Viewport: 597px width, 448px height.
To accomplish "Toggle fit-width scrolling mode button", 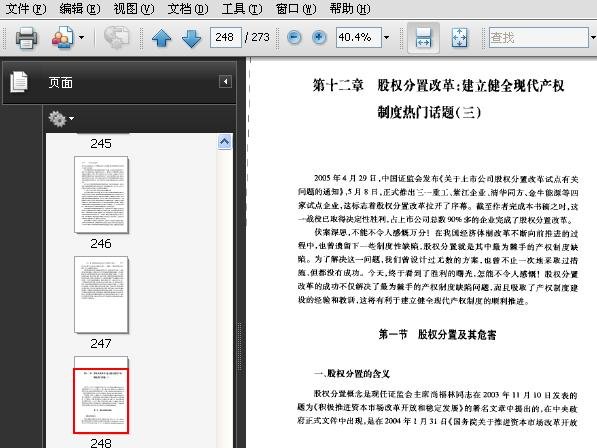I will click(x=423, y=38).
